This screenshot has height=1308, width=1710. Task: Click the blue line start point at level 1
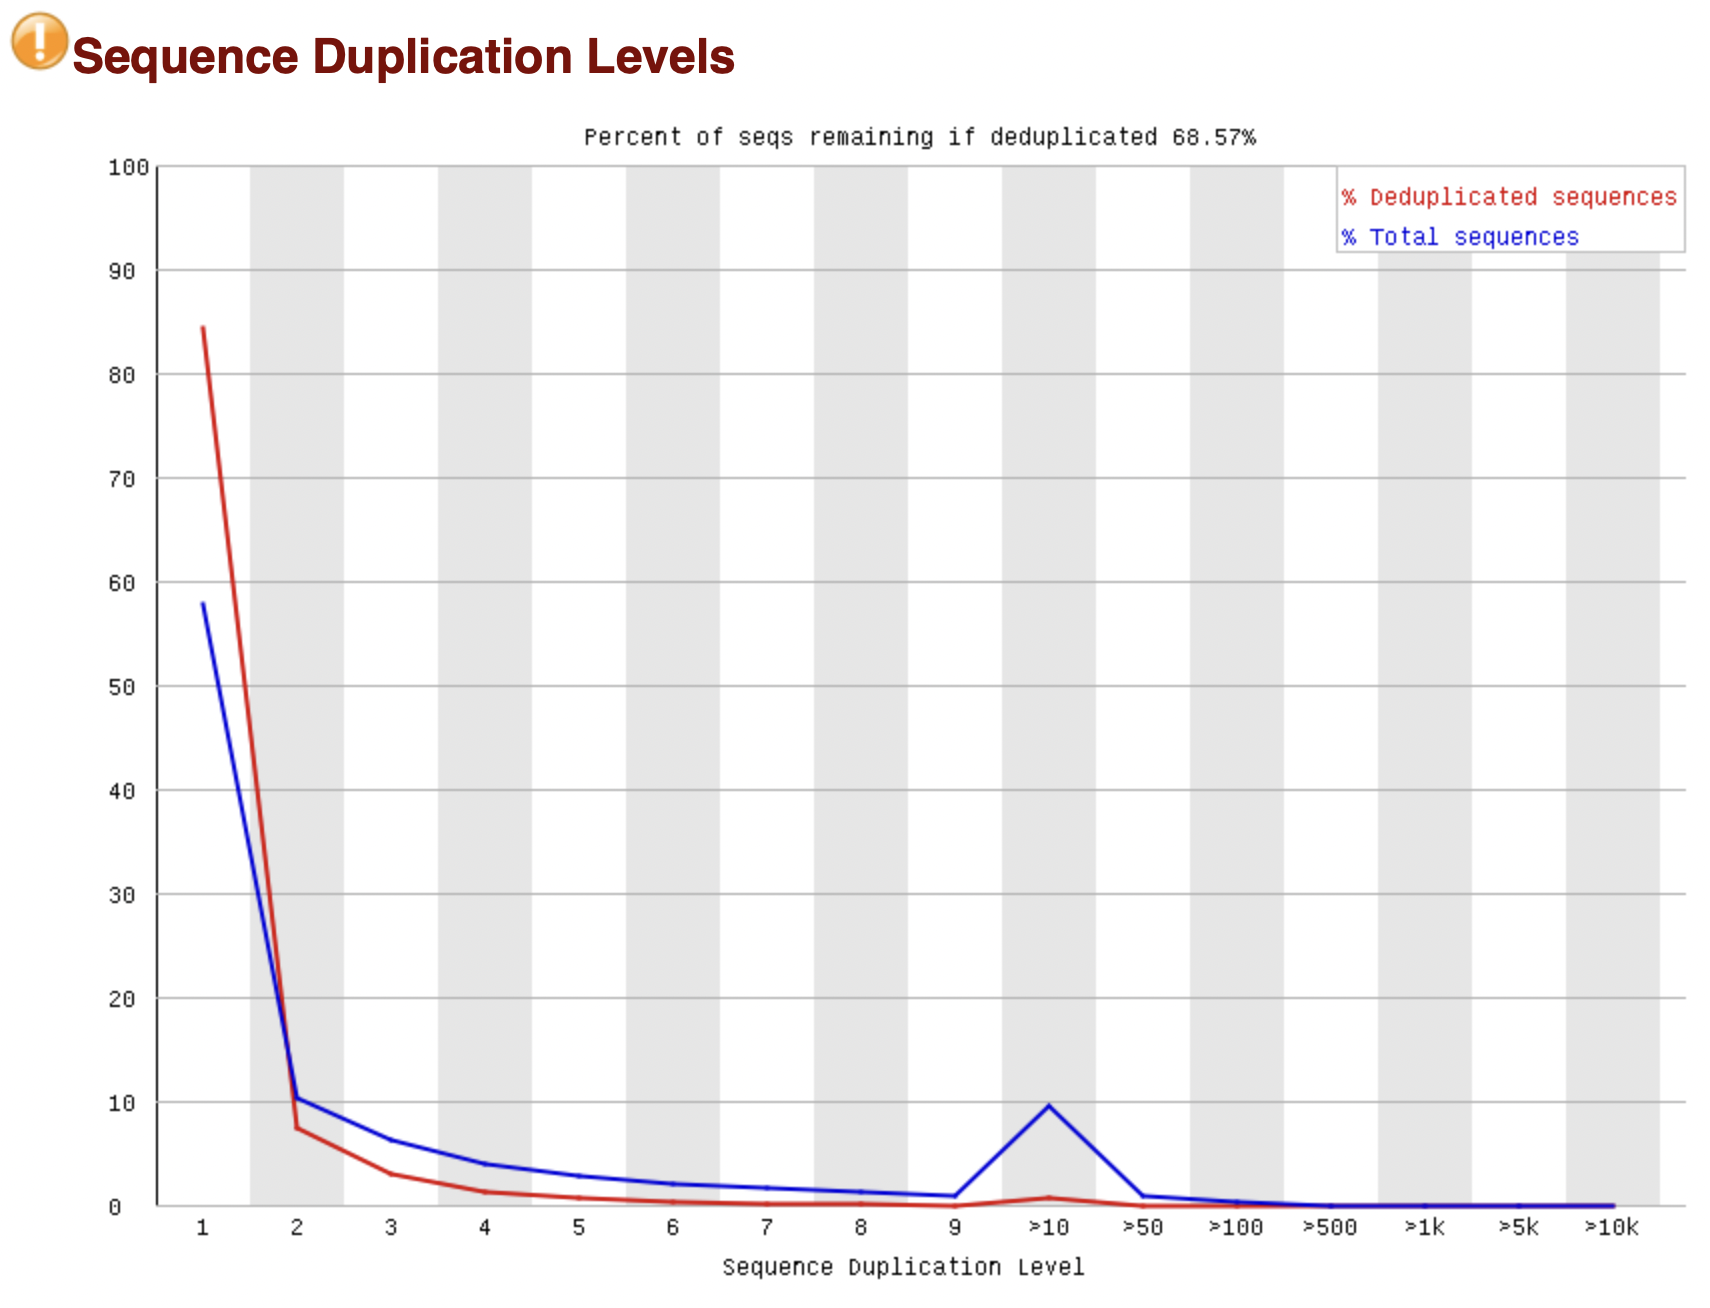tap(203, 603)
